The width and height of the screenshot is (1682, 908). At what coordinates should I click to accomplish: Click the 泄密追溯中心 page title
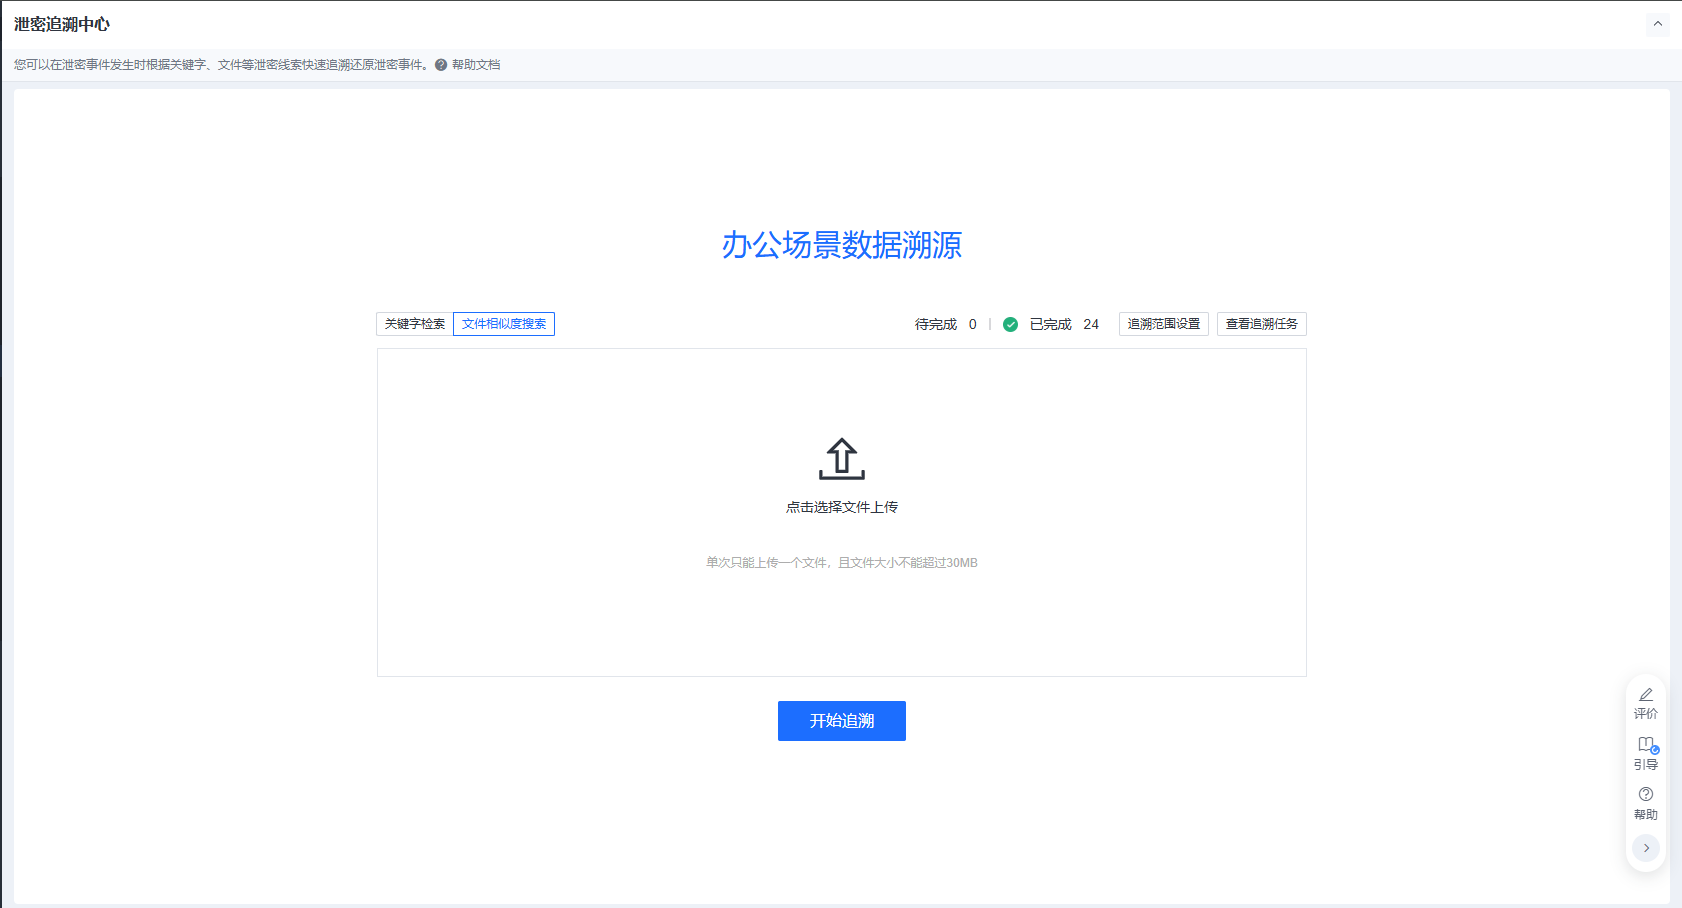point(62,24)
